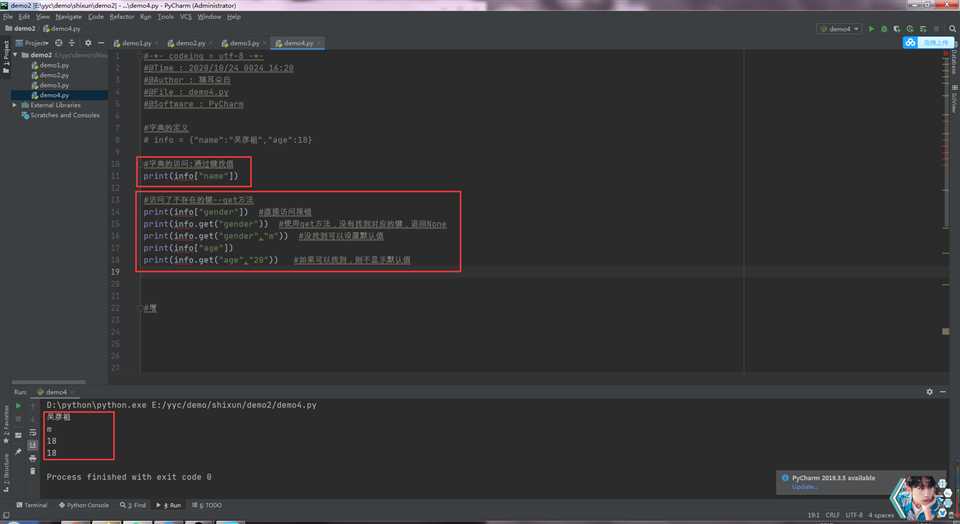Open the VCS menu
This screenshot has width=960, height=524.
click(186, 17)
